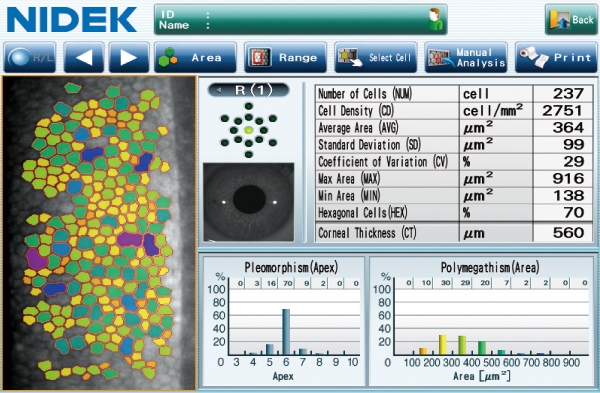The width and height of the screenshot is (600, 393).
Task: Open the Pleomorphism (Apex) histogram
Action: coord(283,321)
